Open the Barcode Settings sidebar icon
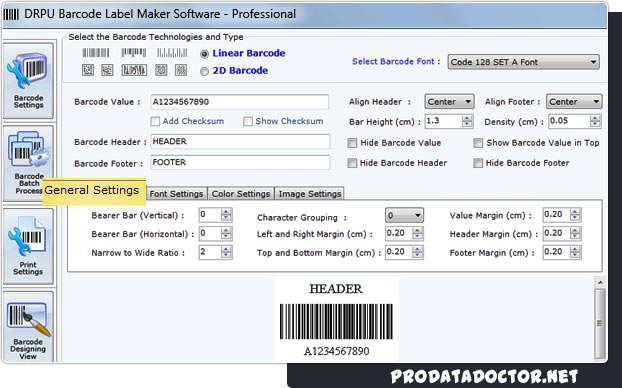Screen dimensions: 622x388 [x=28, y=81]
